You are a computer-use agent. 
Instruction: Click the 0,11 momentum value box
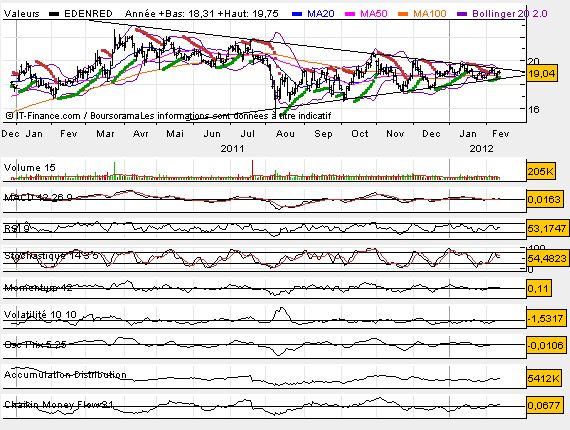(539, 289)
